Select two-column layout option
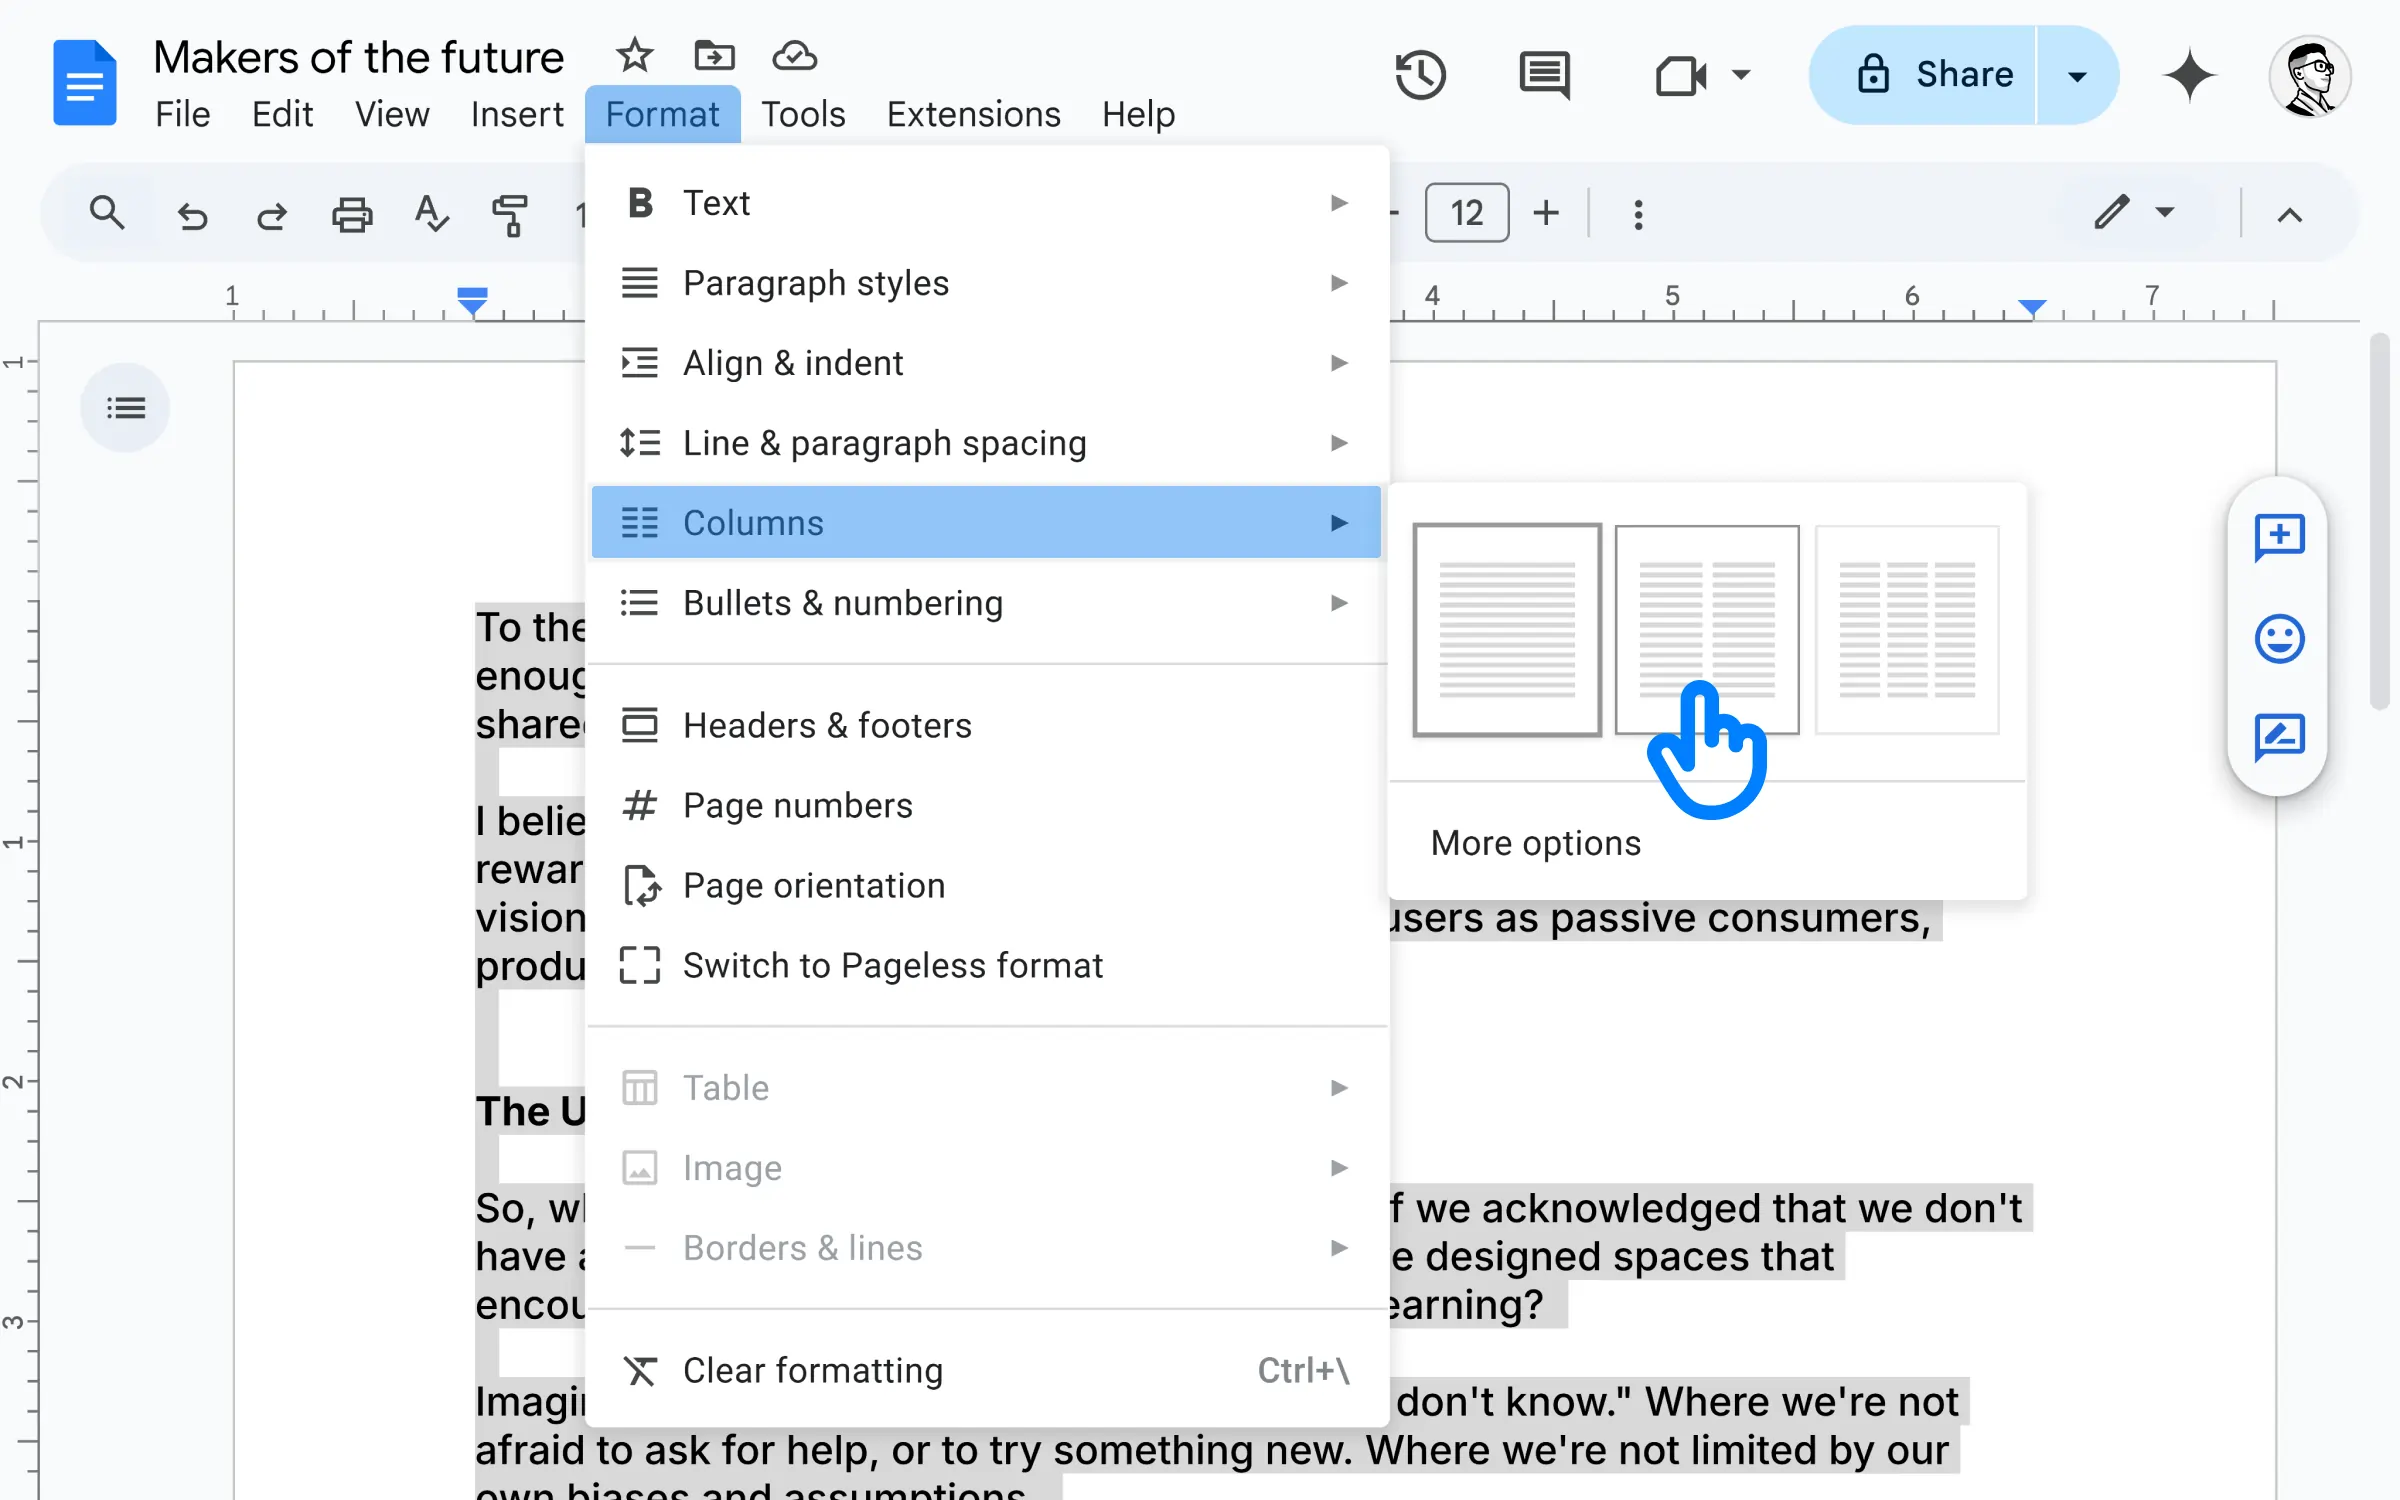Image resolution: width=2400 pixels, height=1500 pixels. click(1705, 627)
